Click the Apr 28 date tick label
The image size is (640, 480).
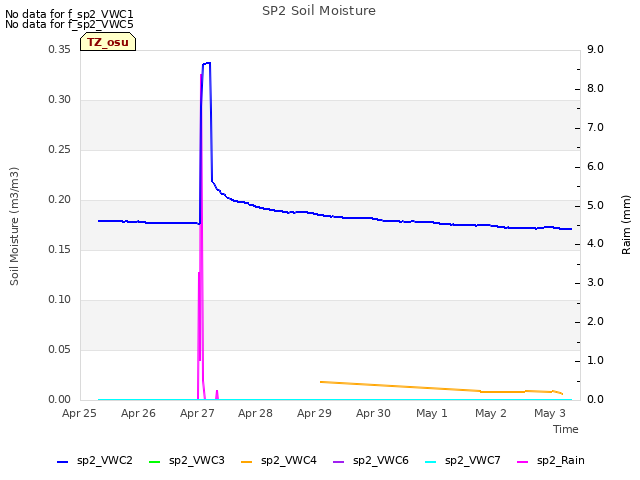256,413
